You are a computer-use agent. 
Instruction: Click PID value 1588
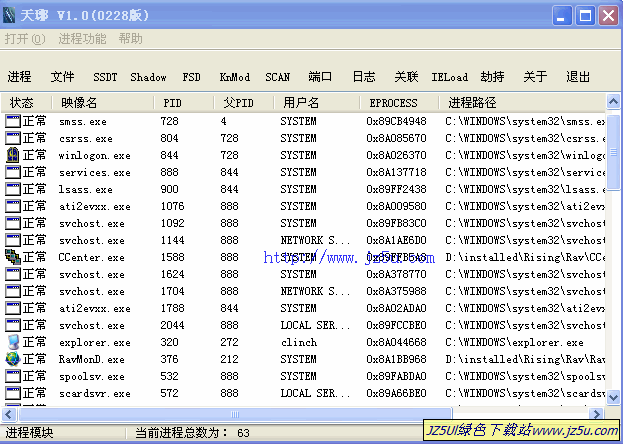[x=172, y=257]
